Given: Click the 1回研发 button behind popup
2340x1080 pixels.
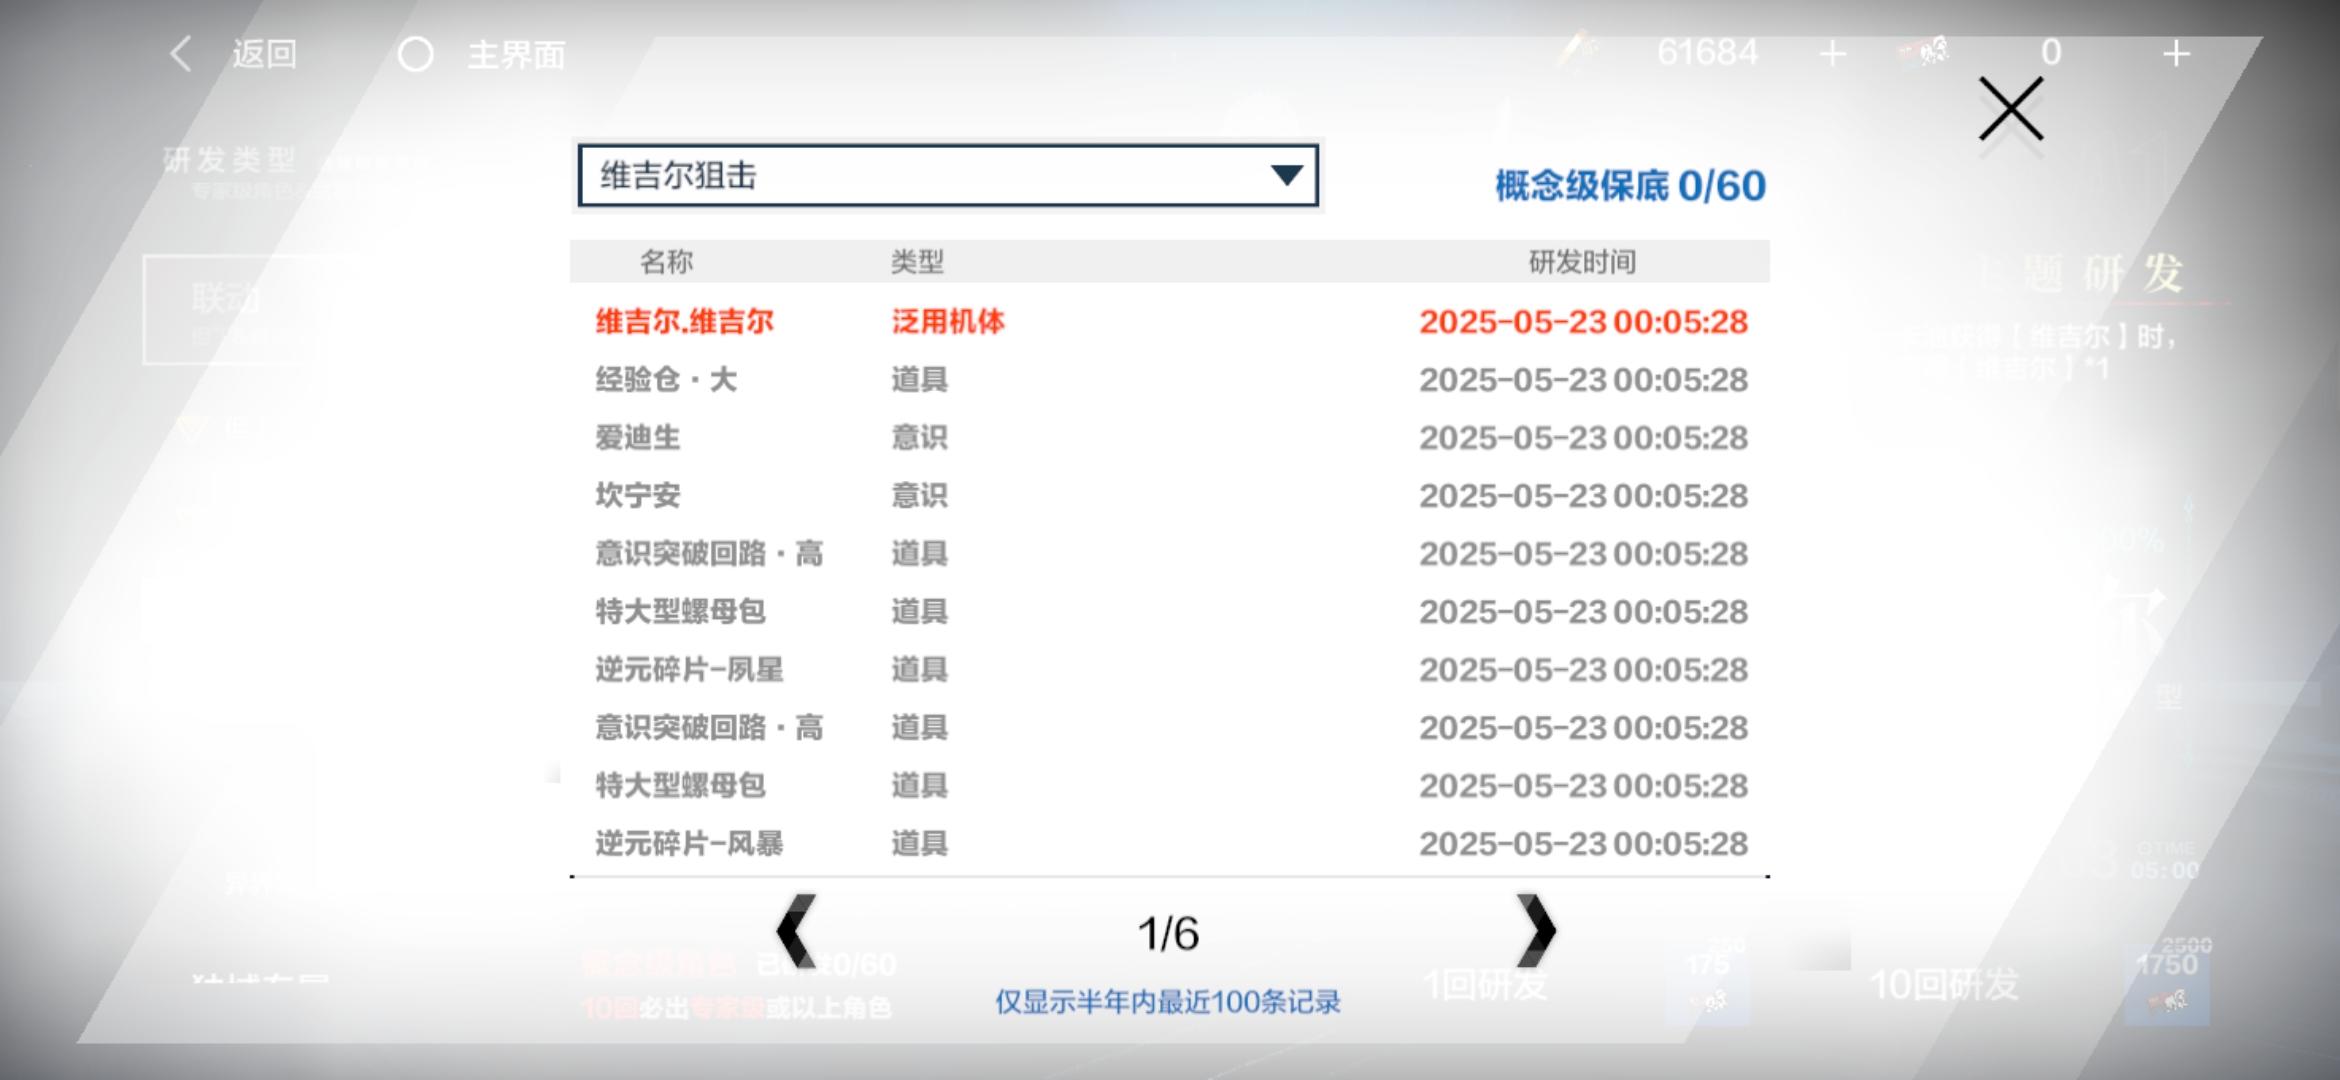Looking at the screenshot, I should (x=1485, y=985).
